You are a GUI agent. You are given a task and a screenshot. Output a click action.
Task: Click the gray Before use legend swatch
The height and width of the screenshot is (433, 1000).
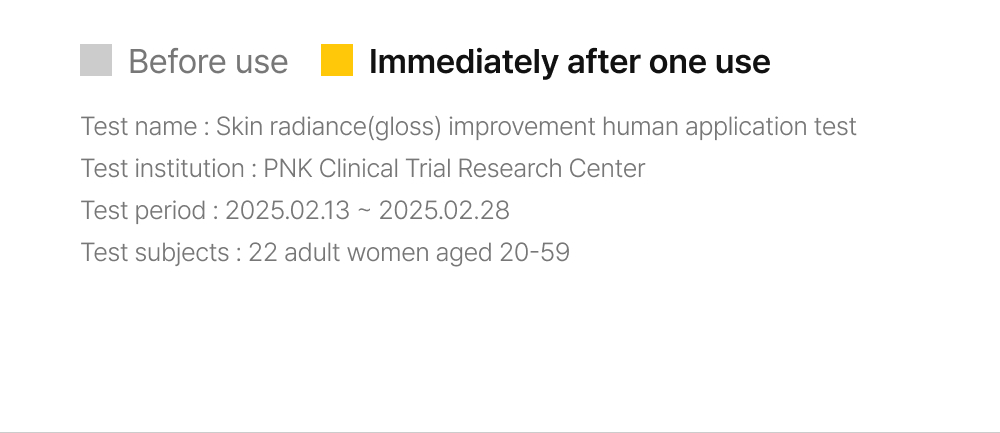tap(96, 61)
